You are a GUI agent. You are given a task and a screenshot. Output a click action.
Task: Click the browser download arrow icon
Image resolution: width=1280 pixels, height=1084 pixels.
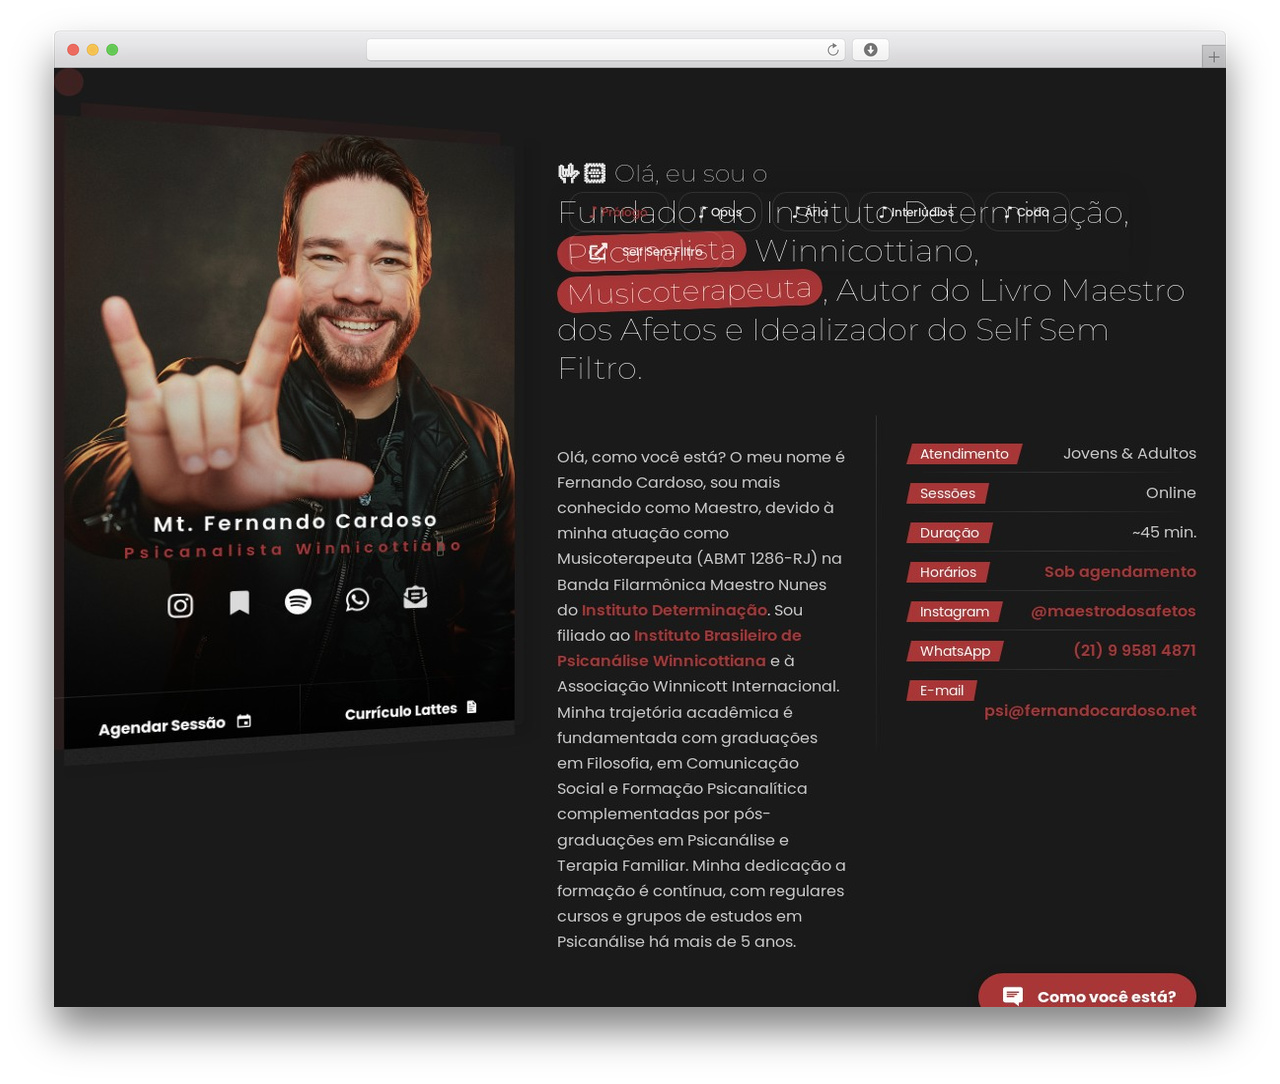click(871, 50)
